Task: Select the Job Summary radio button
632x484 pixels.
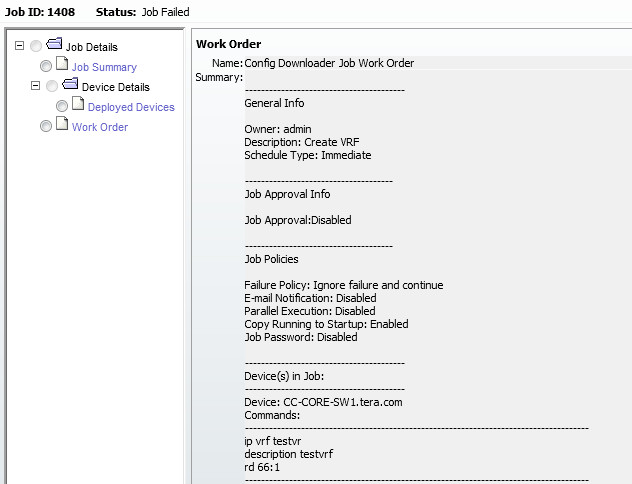Action: point(46,66)
